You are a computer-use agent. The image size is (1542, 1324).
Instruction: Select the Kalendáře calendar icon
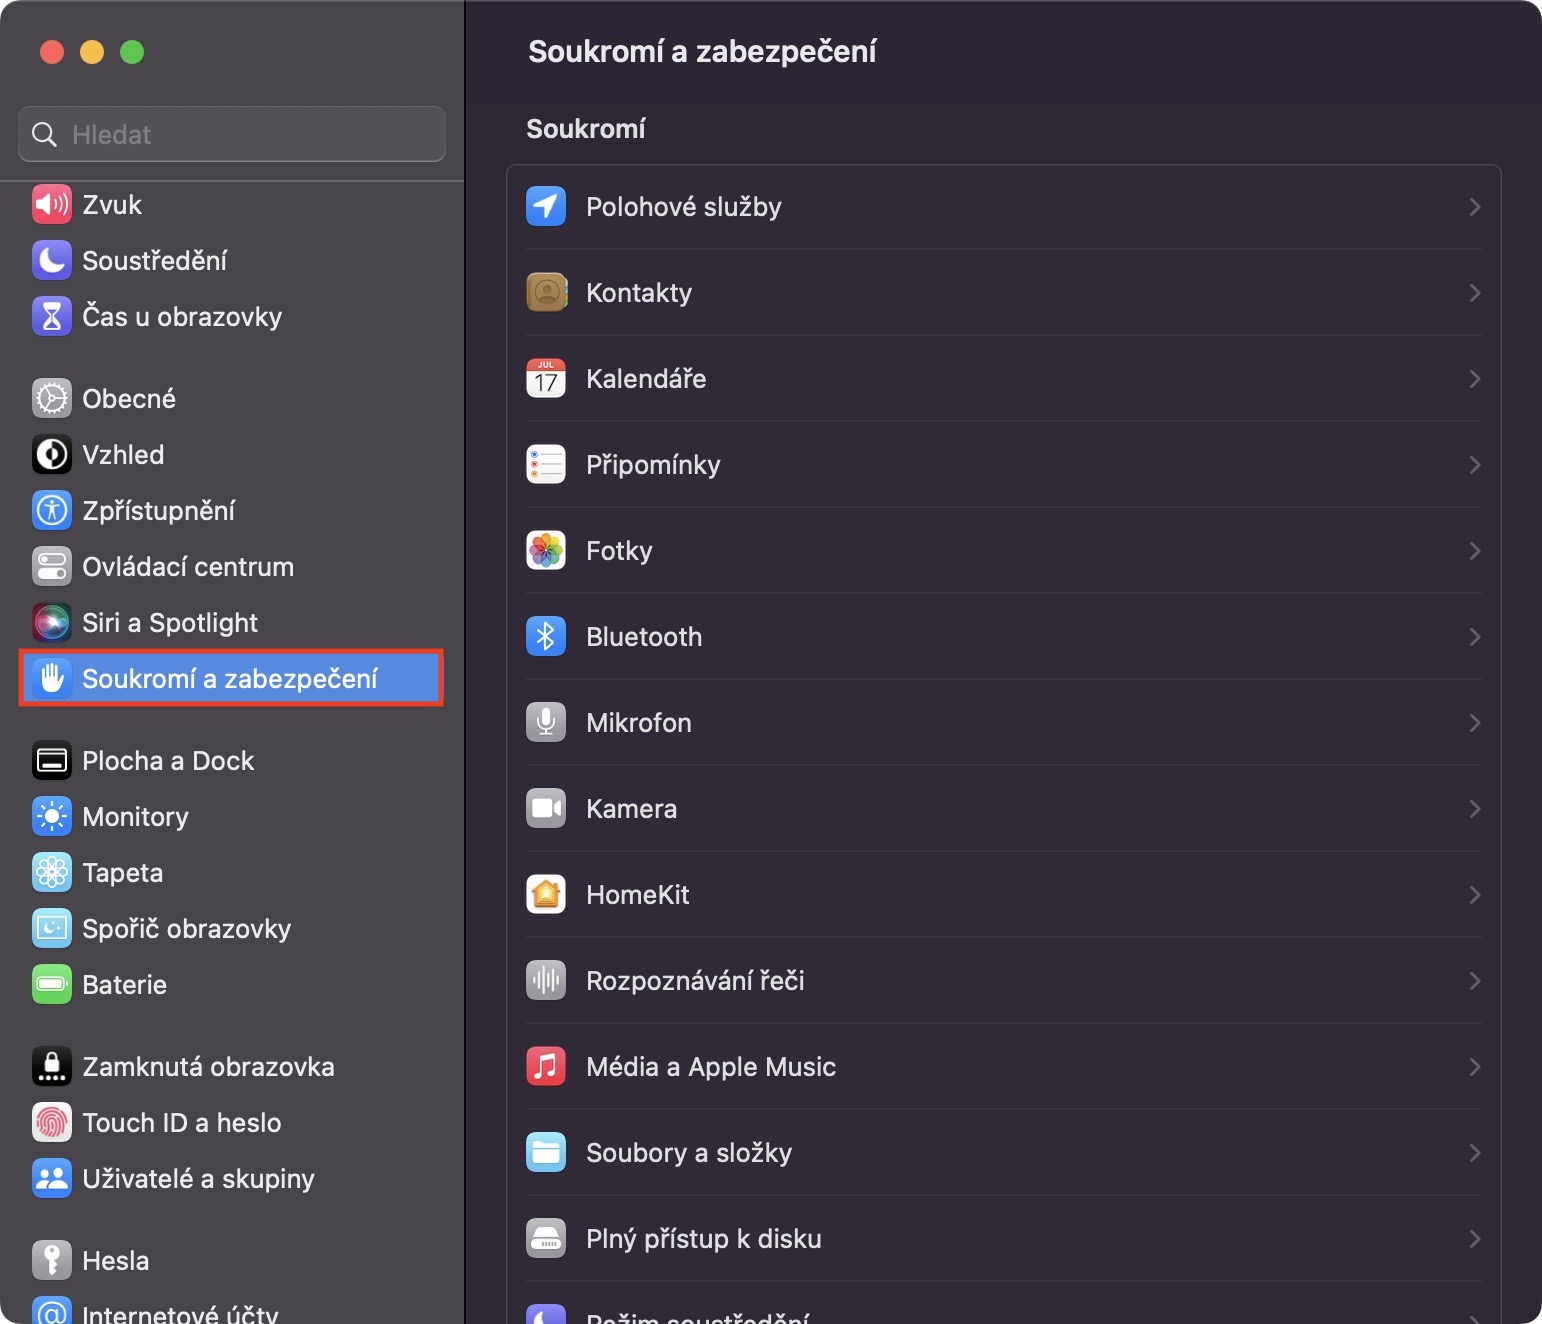tap(546, 379)
